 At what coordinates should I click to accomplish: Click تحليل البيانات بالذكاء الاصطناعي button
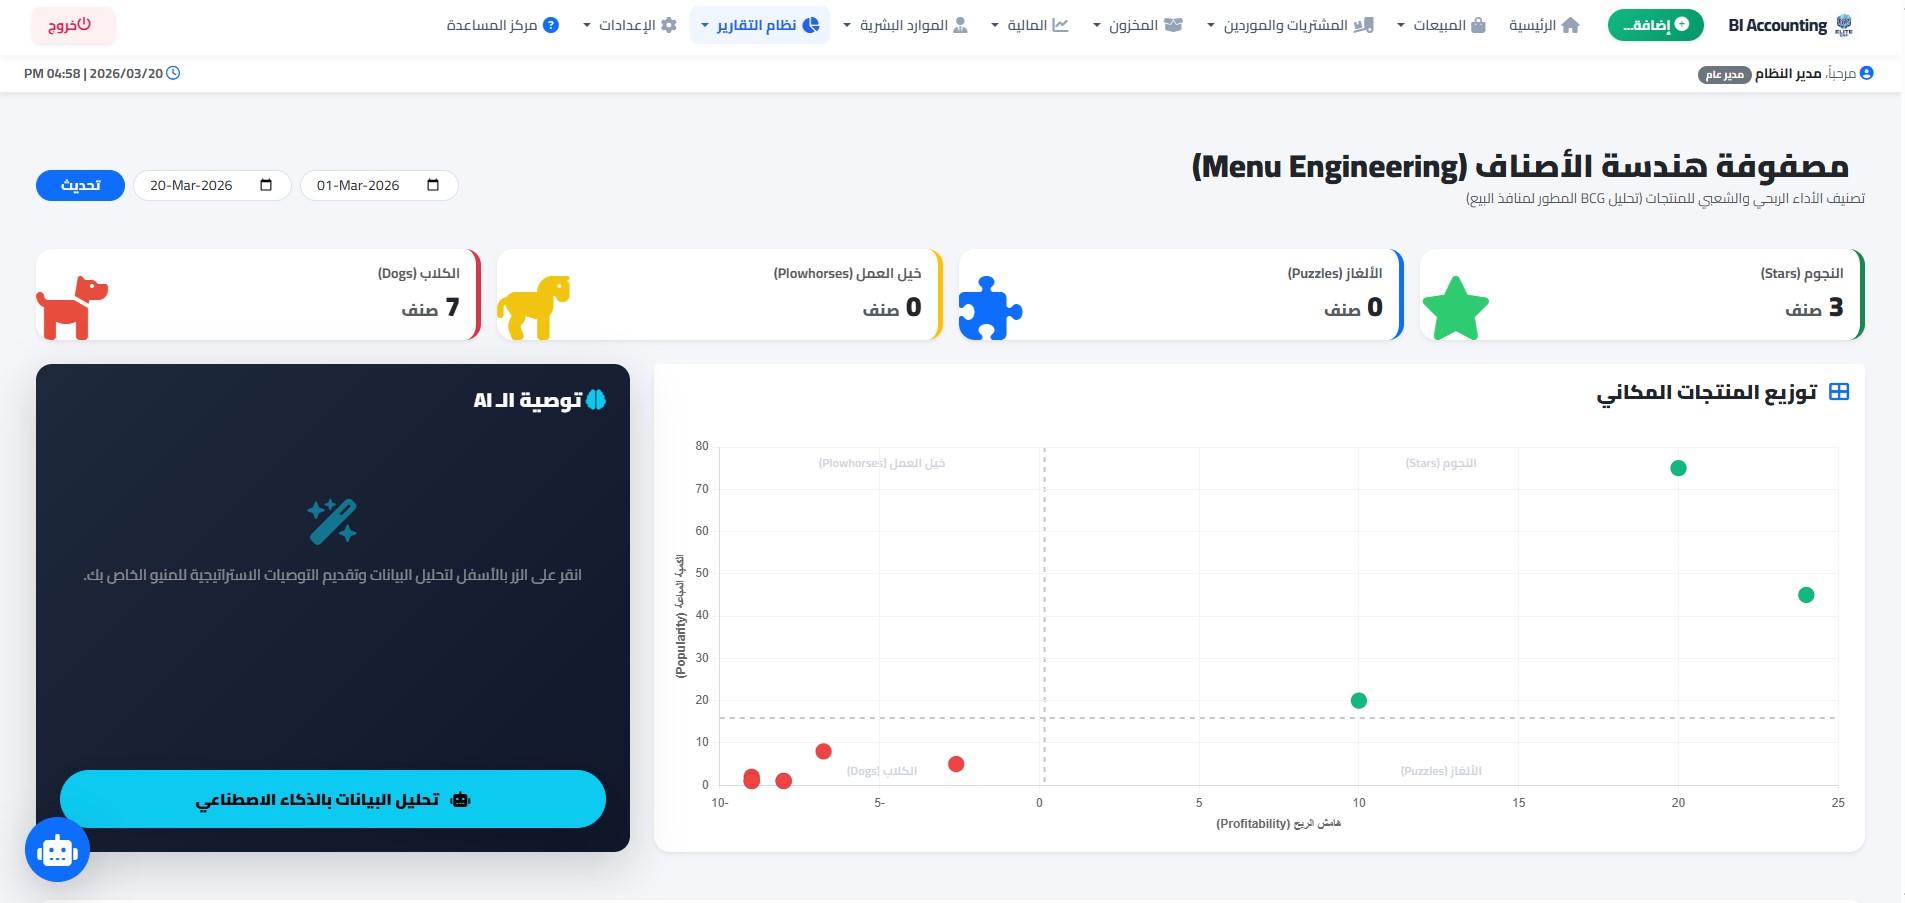pos(332,799)
